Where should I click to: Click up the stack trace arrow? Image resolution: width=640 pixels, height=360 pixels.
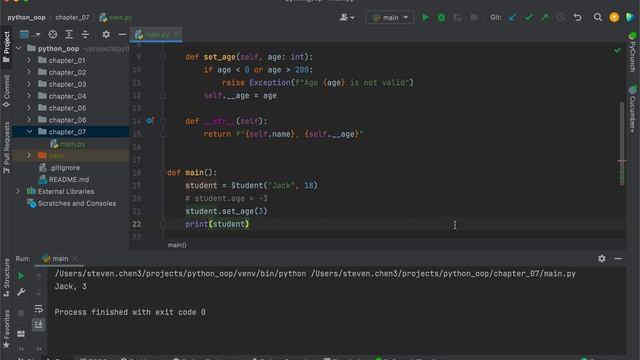38,276
